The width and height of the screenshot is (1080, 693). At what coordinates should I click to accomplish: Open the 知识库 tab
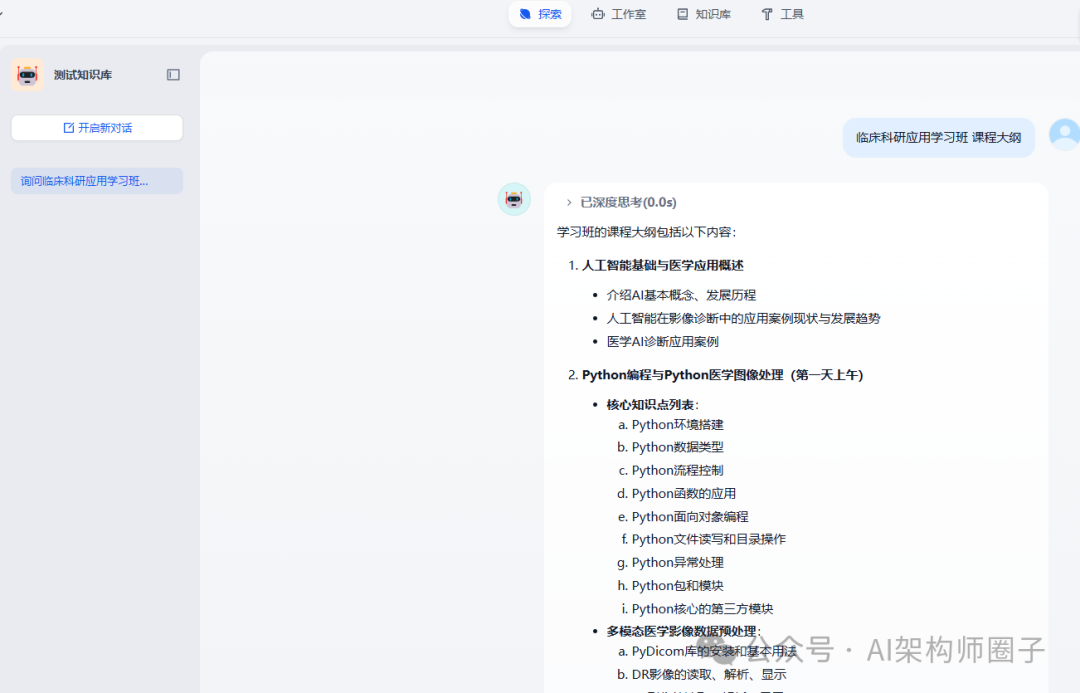click(x=711, y=14)
